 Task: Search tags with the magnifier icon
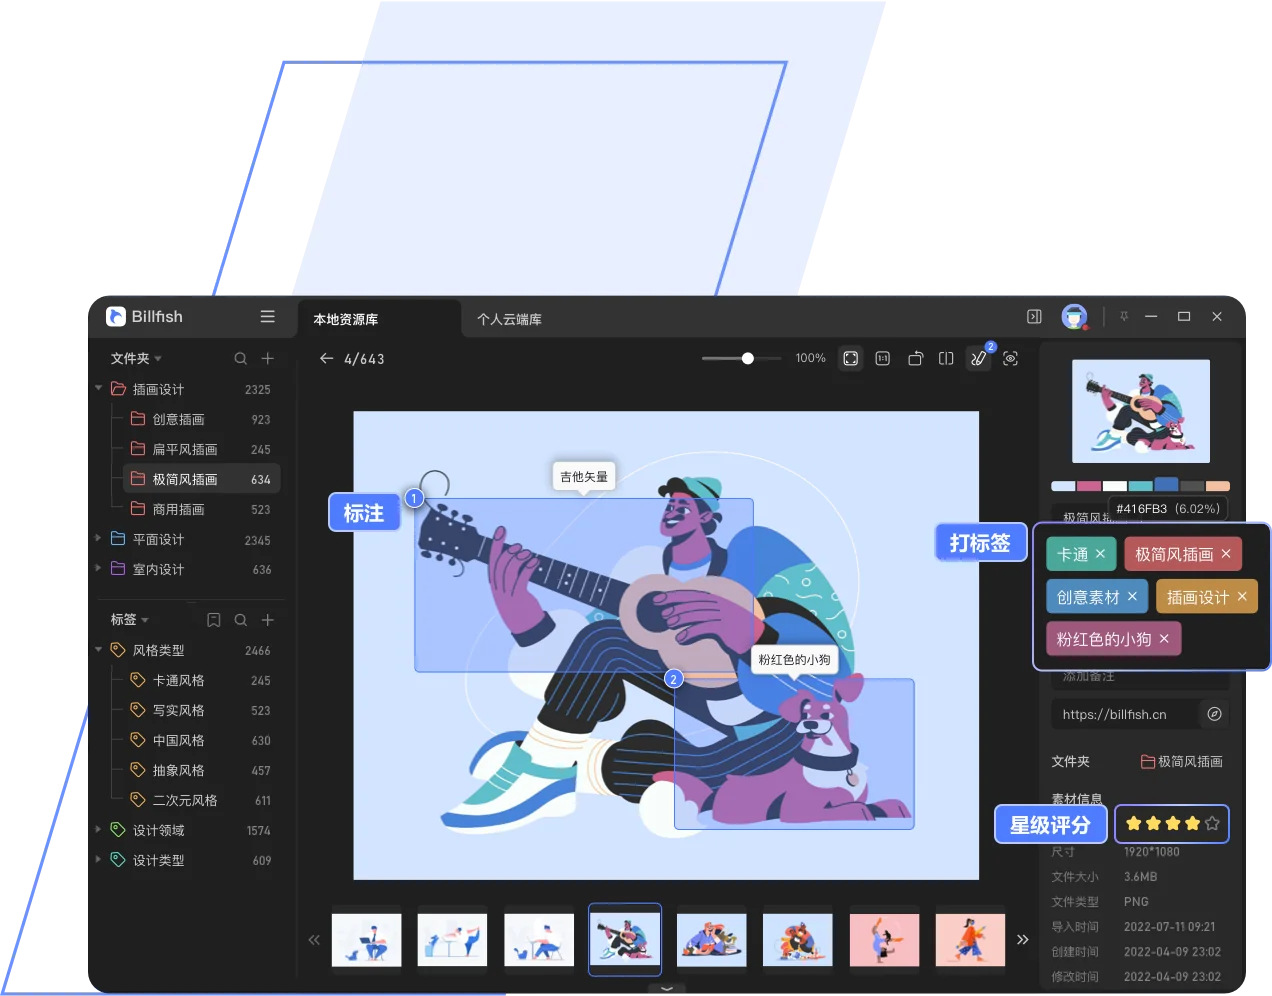pyautogui.click(x=241, y=620)
